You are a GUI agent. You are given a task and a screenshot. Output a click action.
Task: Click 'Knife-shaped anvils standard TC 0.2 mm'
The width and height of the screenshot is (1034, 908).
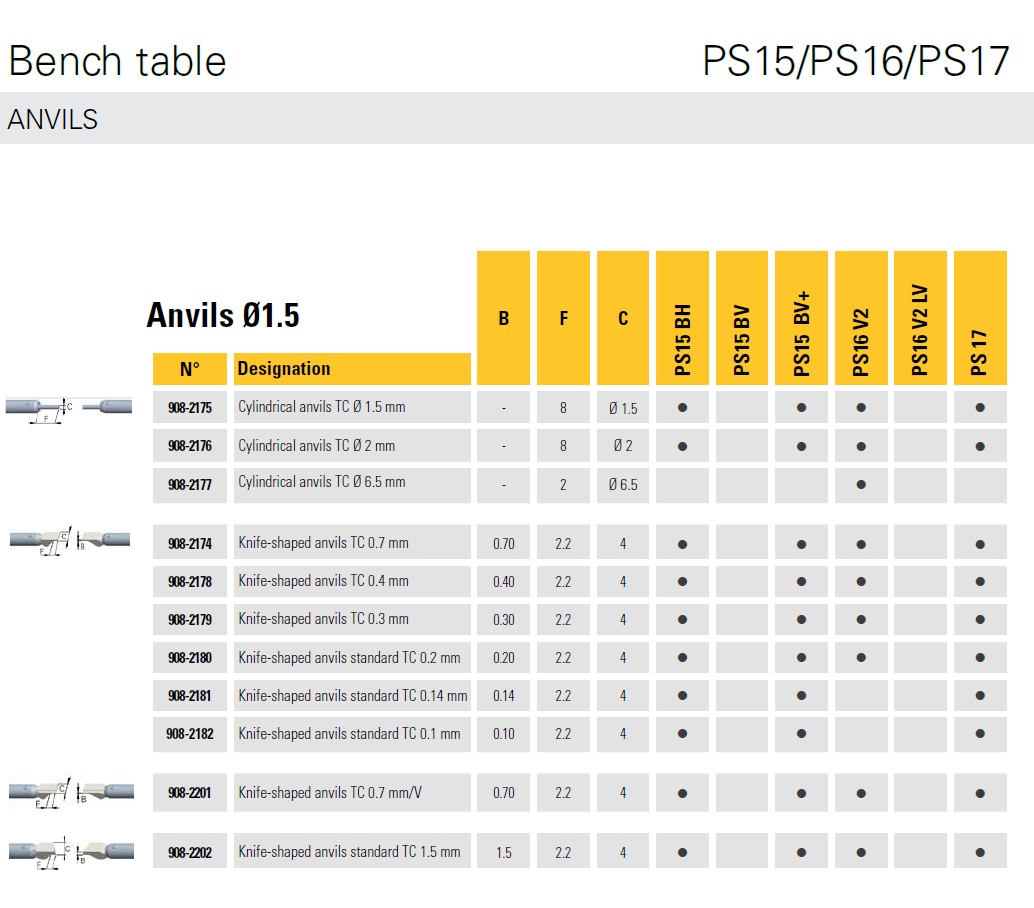tap(350, 657)
